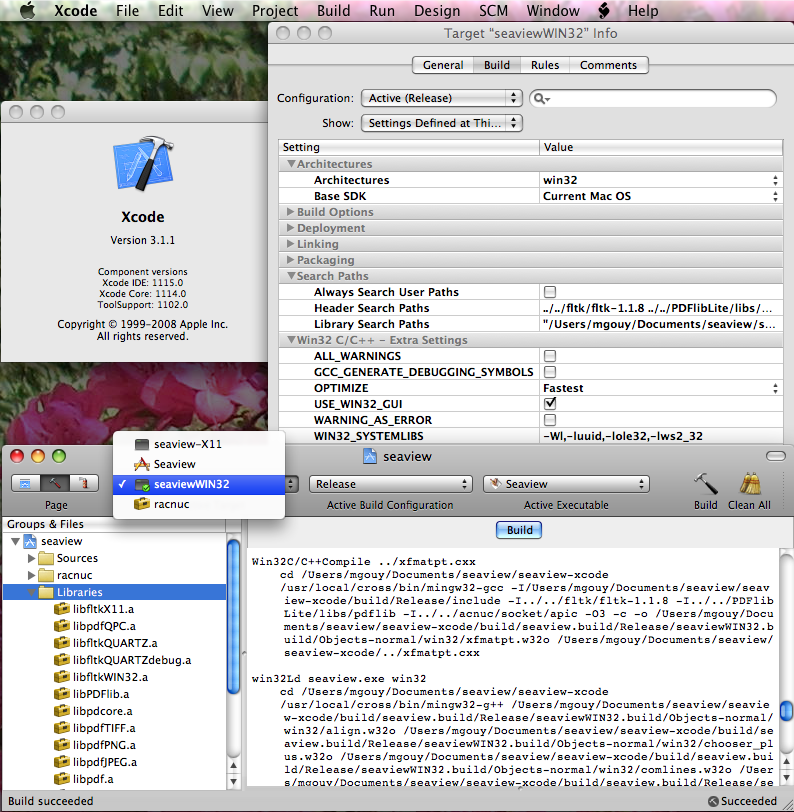Screen dimensions: 794x812
Task: Open the SCM menu
Action: 493,11
